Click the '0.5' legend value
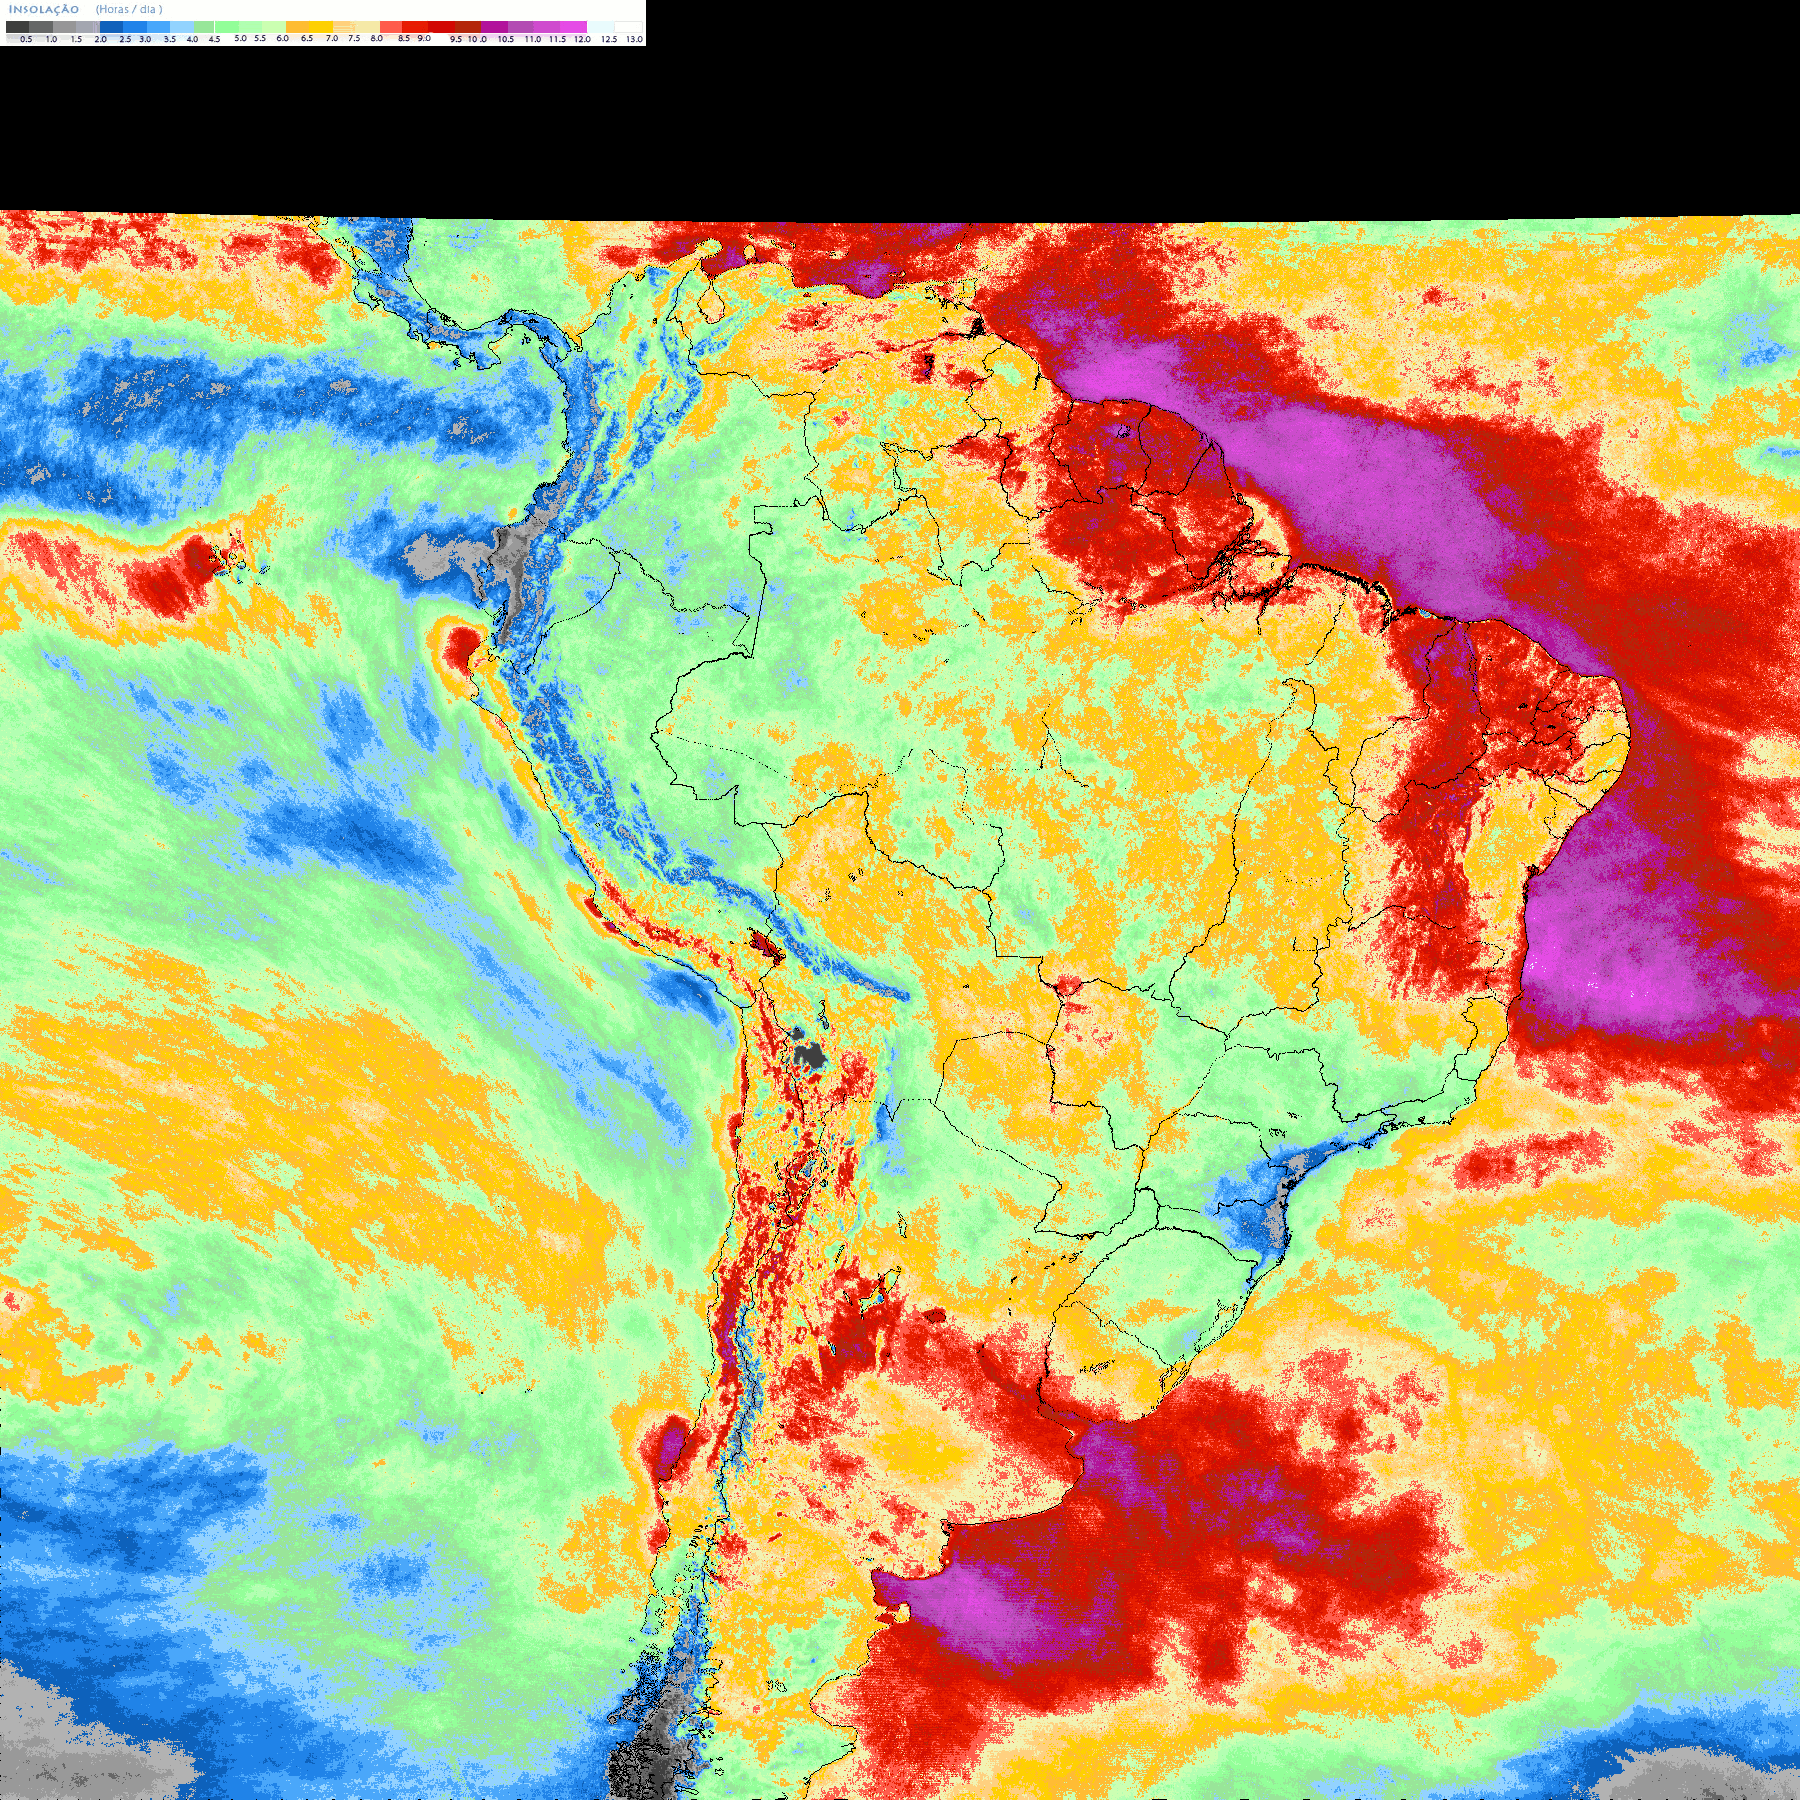Screen dimensions: 1800x1800 26,39
